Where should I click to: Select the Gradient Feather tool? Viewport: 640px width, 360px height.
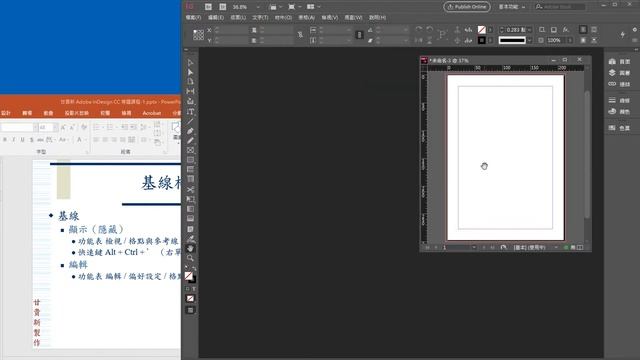click(x=190, y=219)
